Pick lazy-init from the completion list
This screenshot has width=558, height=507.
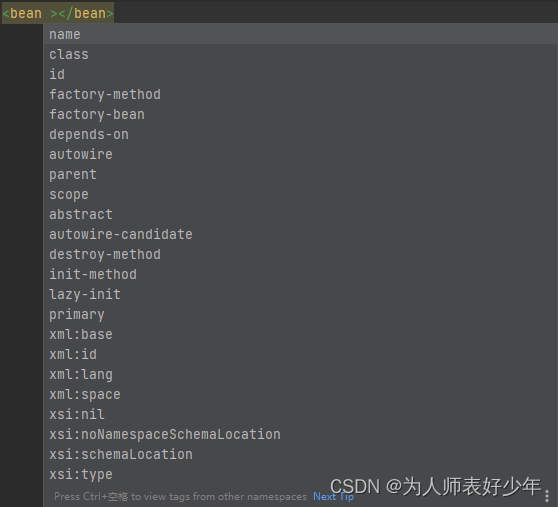[300, 294]
